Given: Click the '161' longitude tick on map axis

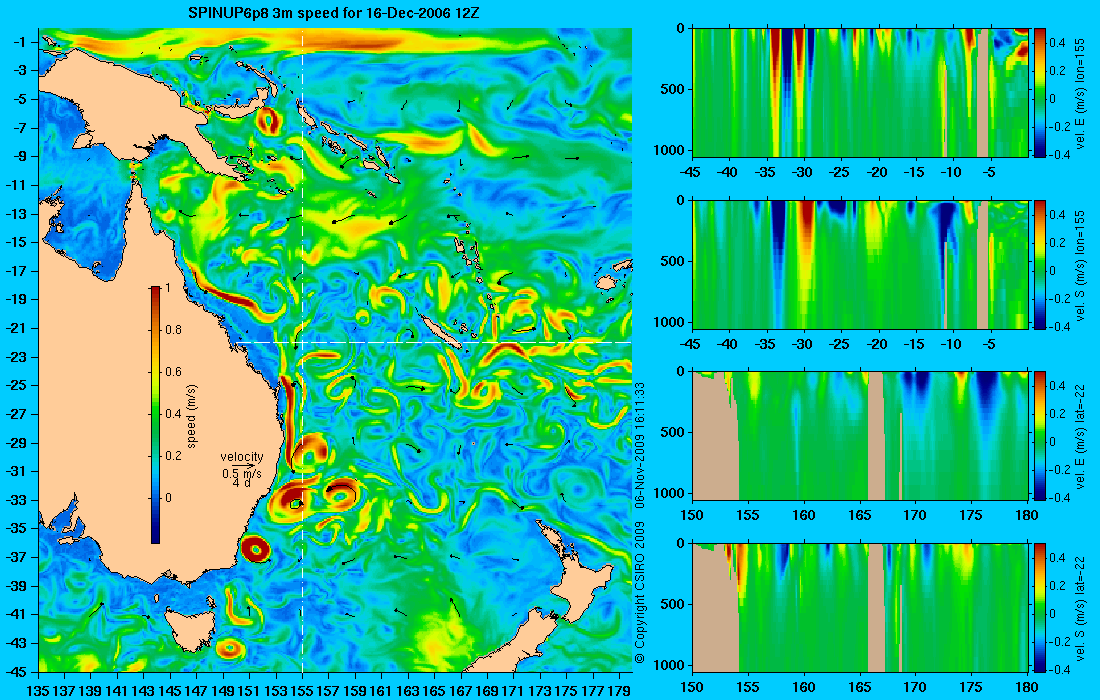Looking at the screenshot, I should (x=381, y=691).
